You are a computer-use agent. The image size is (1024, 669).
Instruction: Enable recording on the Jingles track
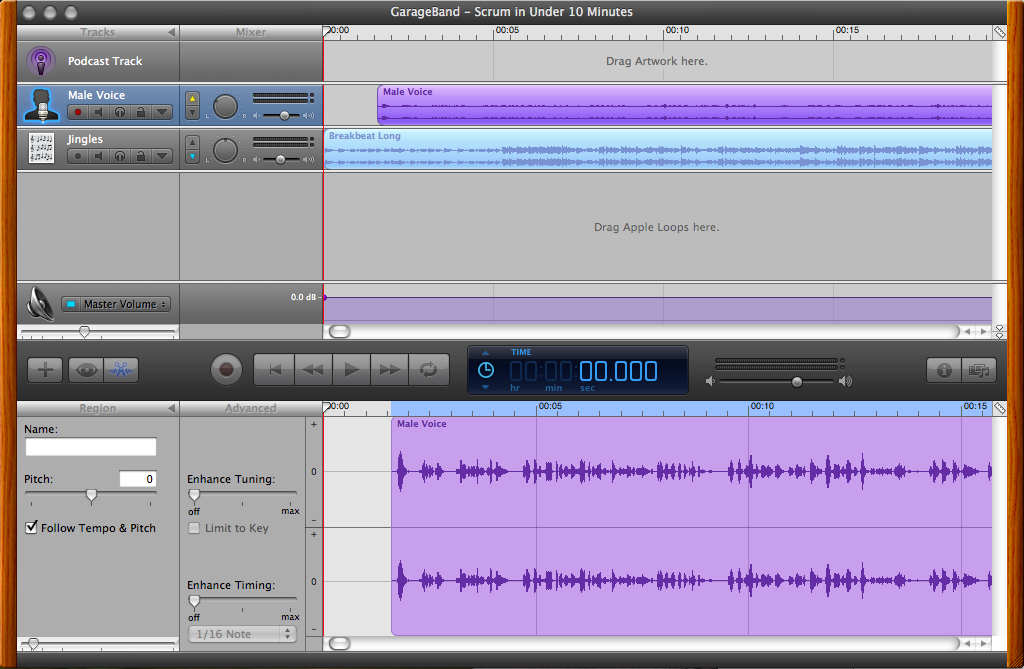pos(78,156)
